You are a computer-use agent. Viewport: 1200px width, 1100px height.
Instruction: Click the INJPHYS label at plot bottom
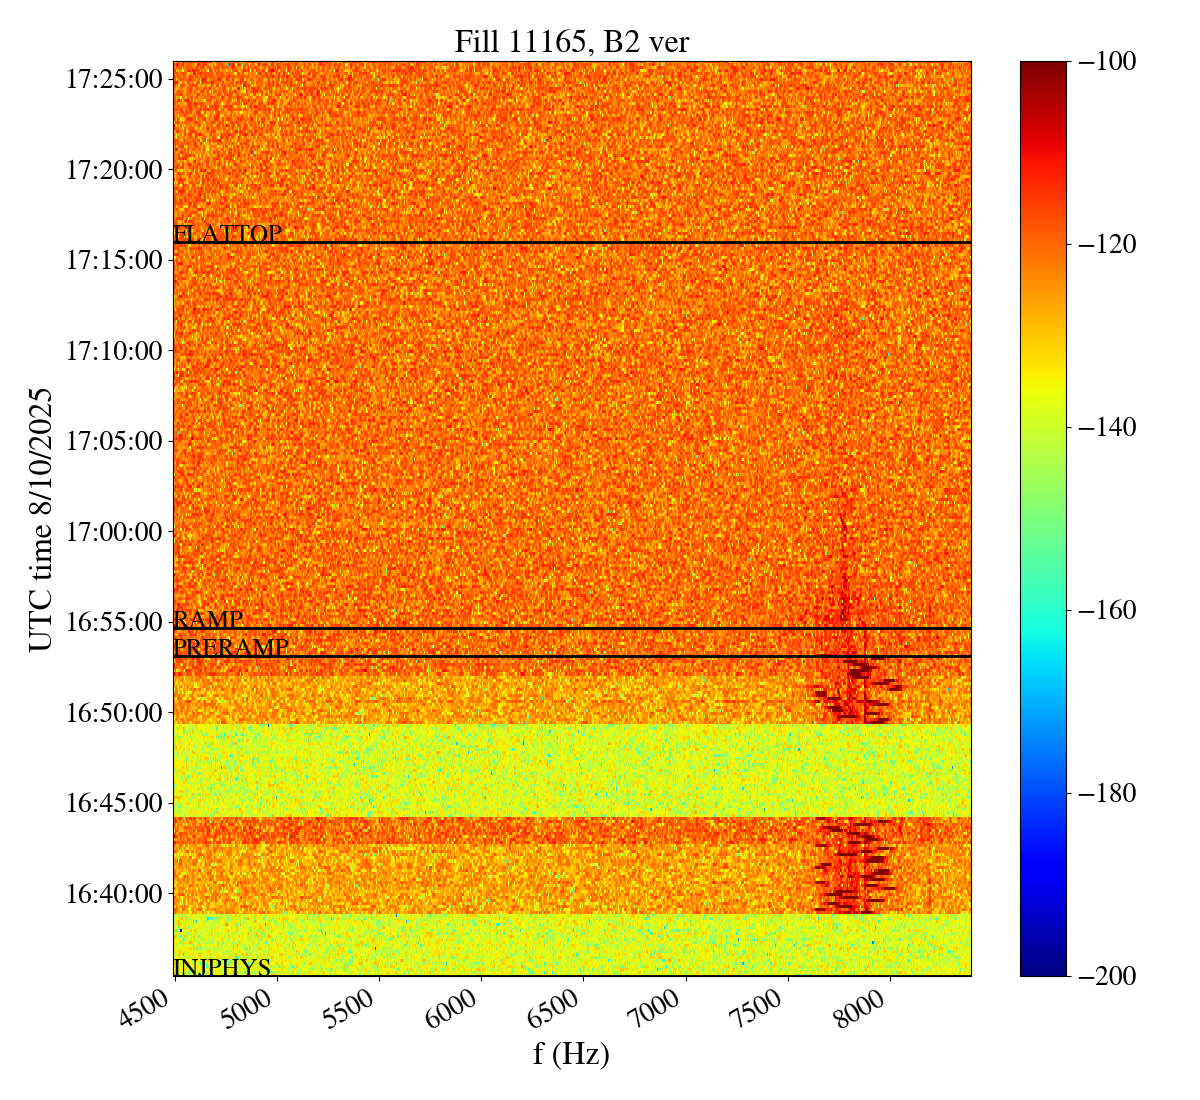pyautogui.click(x=222, y=967)
